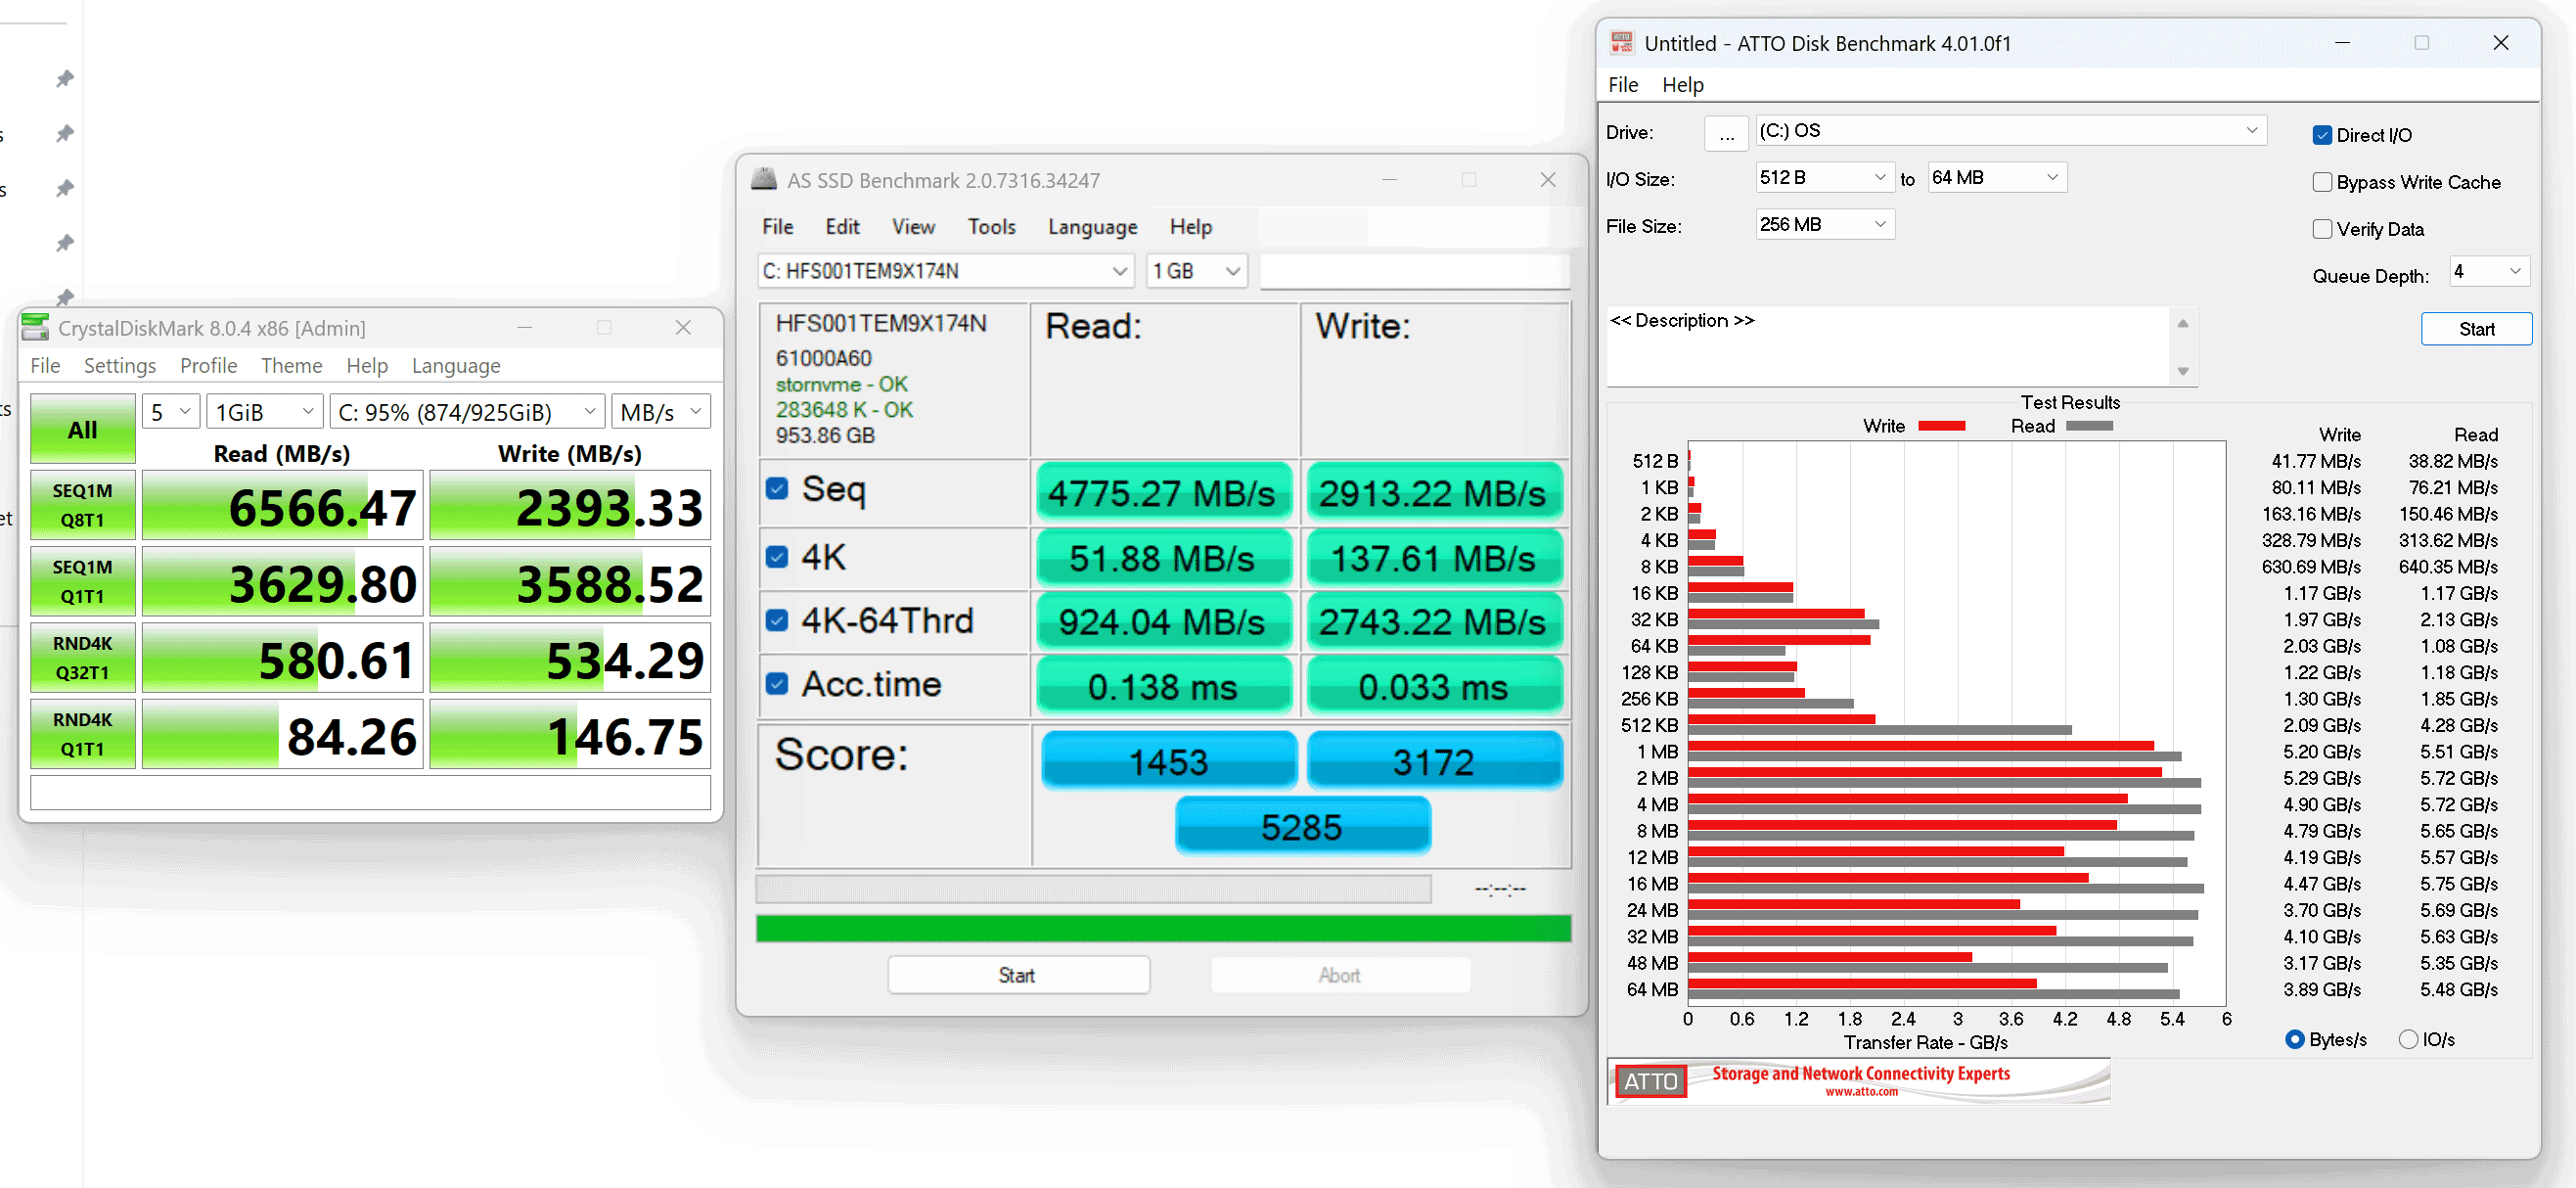Click the third pin icon in left sidebar
2576x1188 pixels.
pyautogui.click(x=65, y=188)
